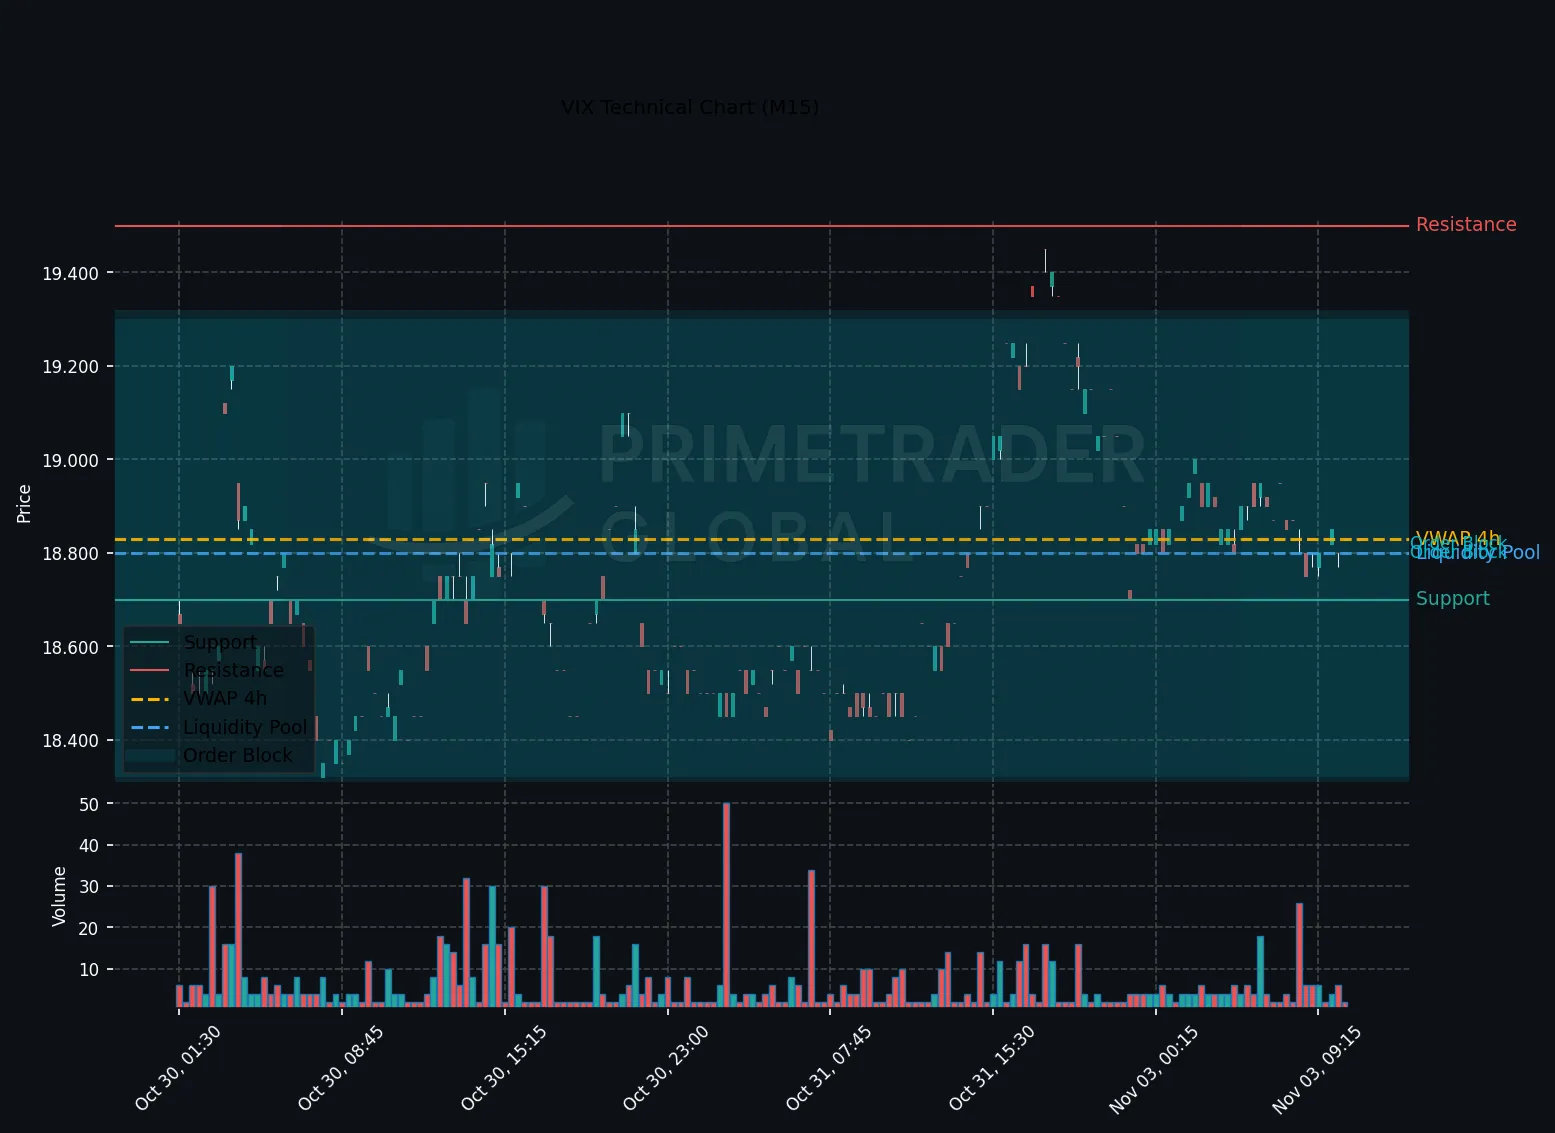Viewport: 1555px width, 1133px height.
Task: Click the 20 tick on the volume axis
Action: click(89, 929)
